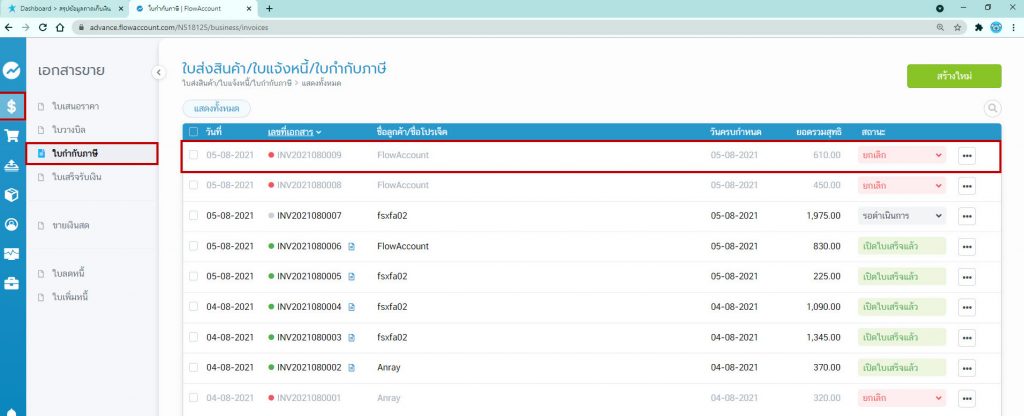This screenshot has width=1024, height=416.
Task: Click the แสดงทั้งหมด filter pill
Action: pos(216,108)
